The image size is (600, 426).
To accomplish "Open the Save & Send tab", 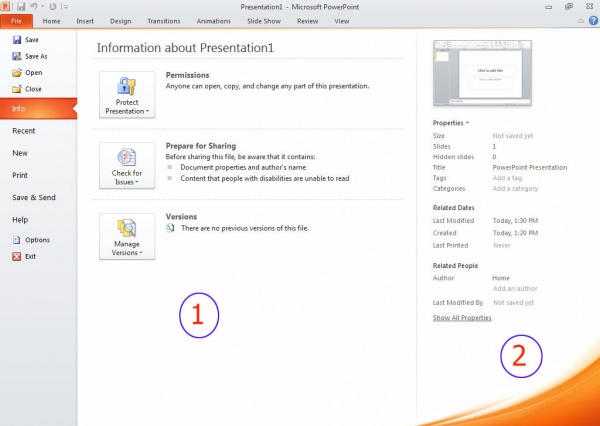I will pos(34,197).
